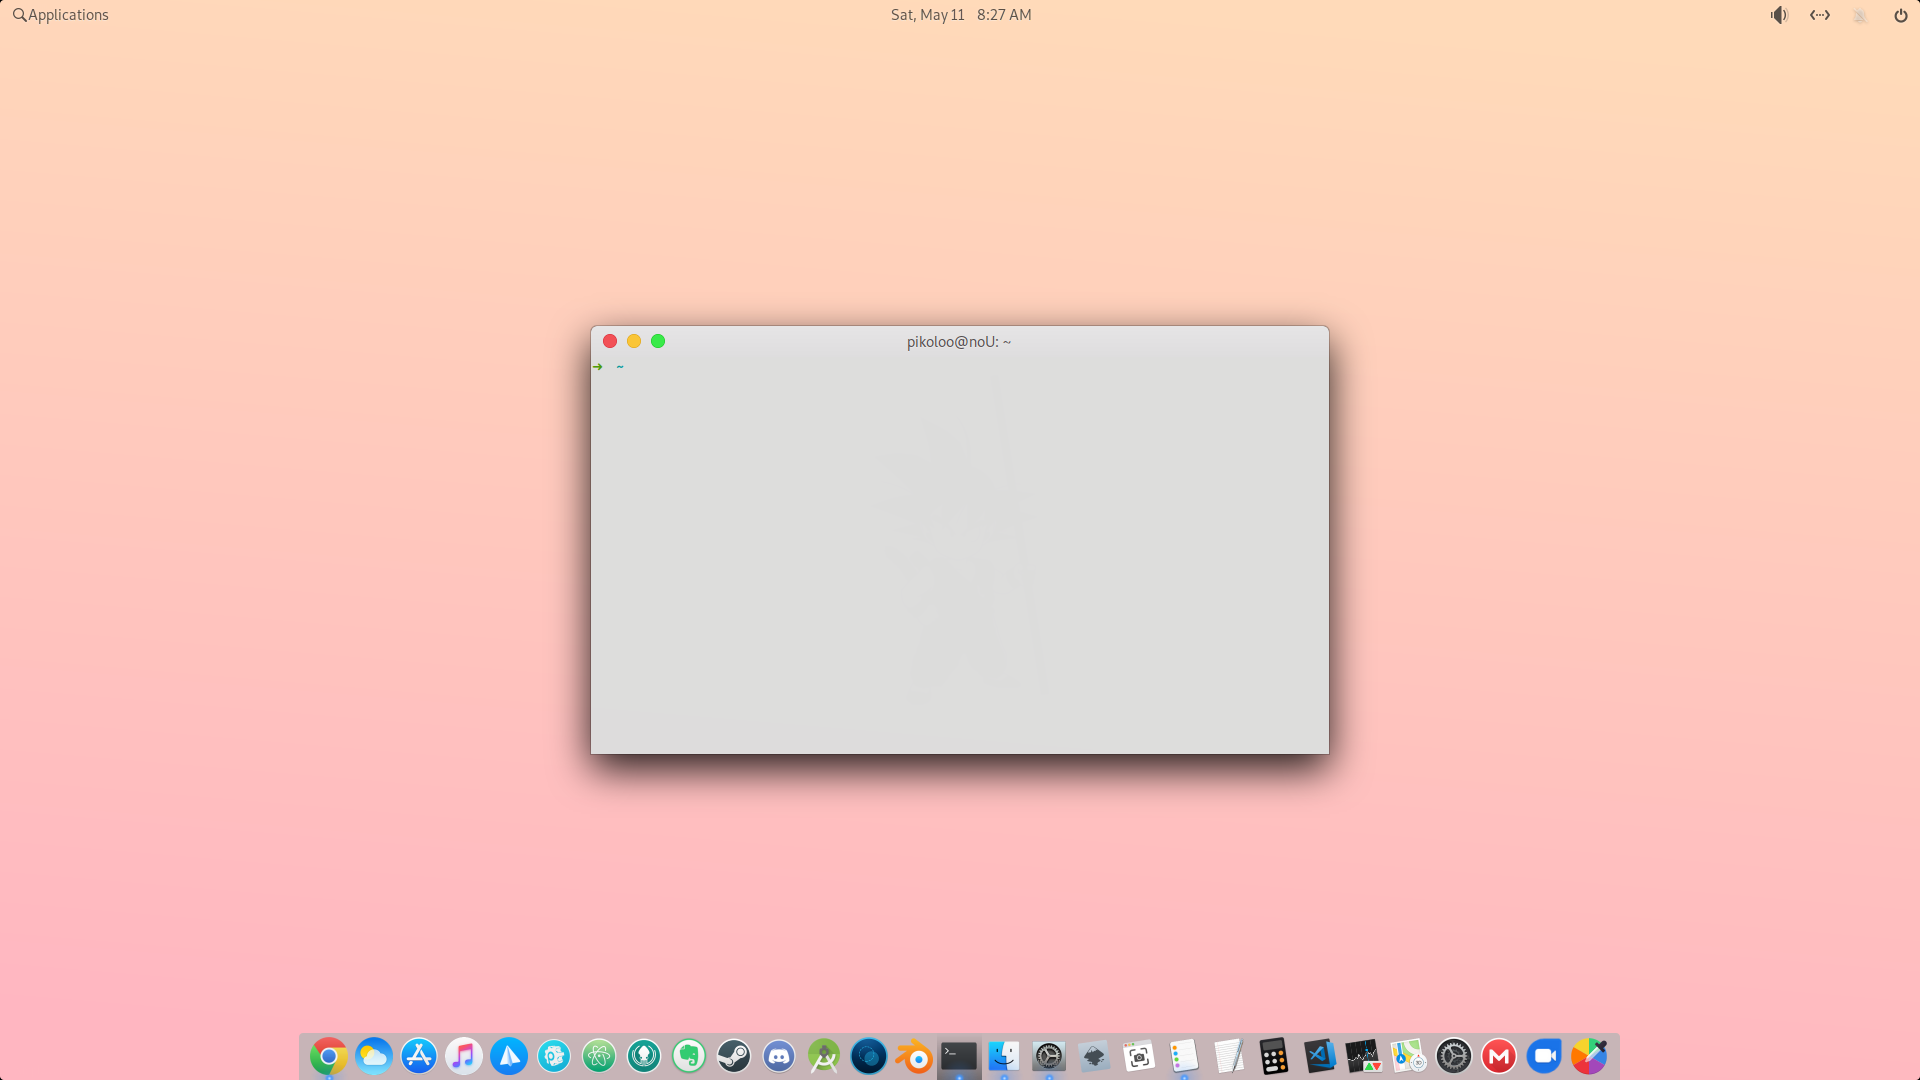Launch the Weather app in dock

[374, 1056]
